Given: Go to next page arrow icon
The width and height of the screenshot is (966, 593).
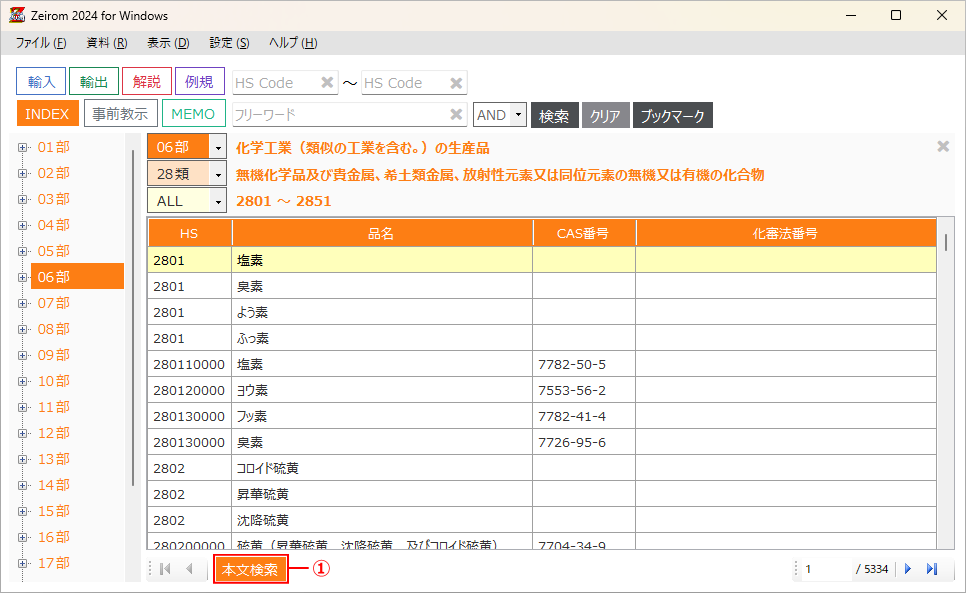Looking at the screenshot, I should [x=908, y=569].
